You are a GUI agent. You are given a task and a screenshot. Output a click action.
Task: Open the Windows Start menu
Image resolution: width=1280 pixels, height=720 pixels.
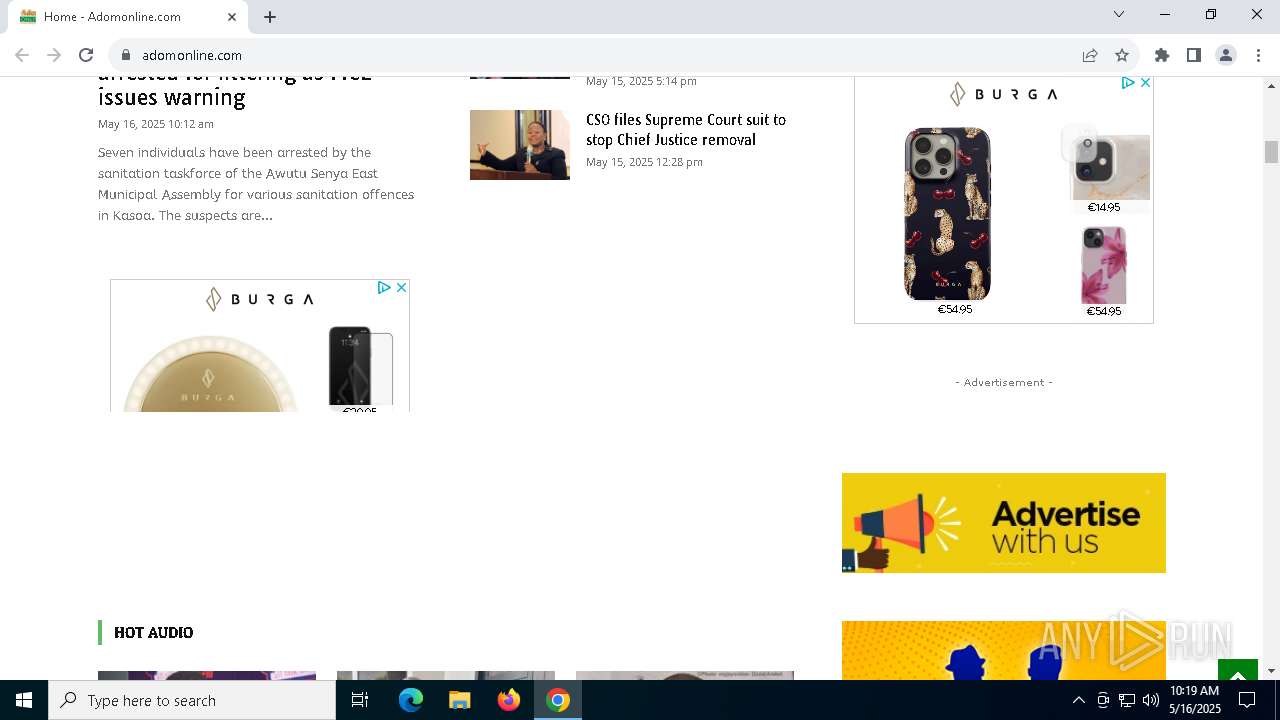[24, 700]
